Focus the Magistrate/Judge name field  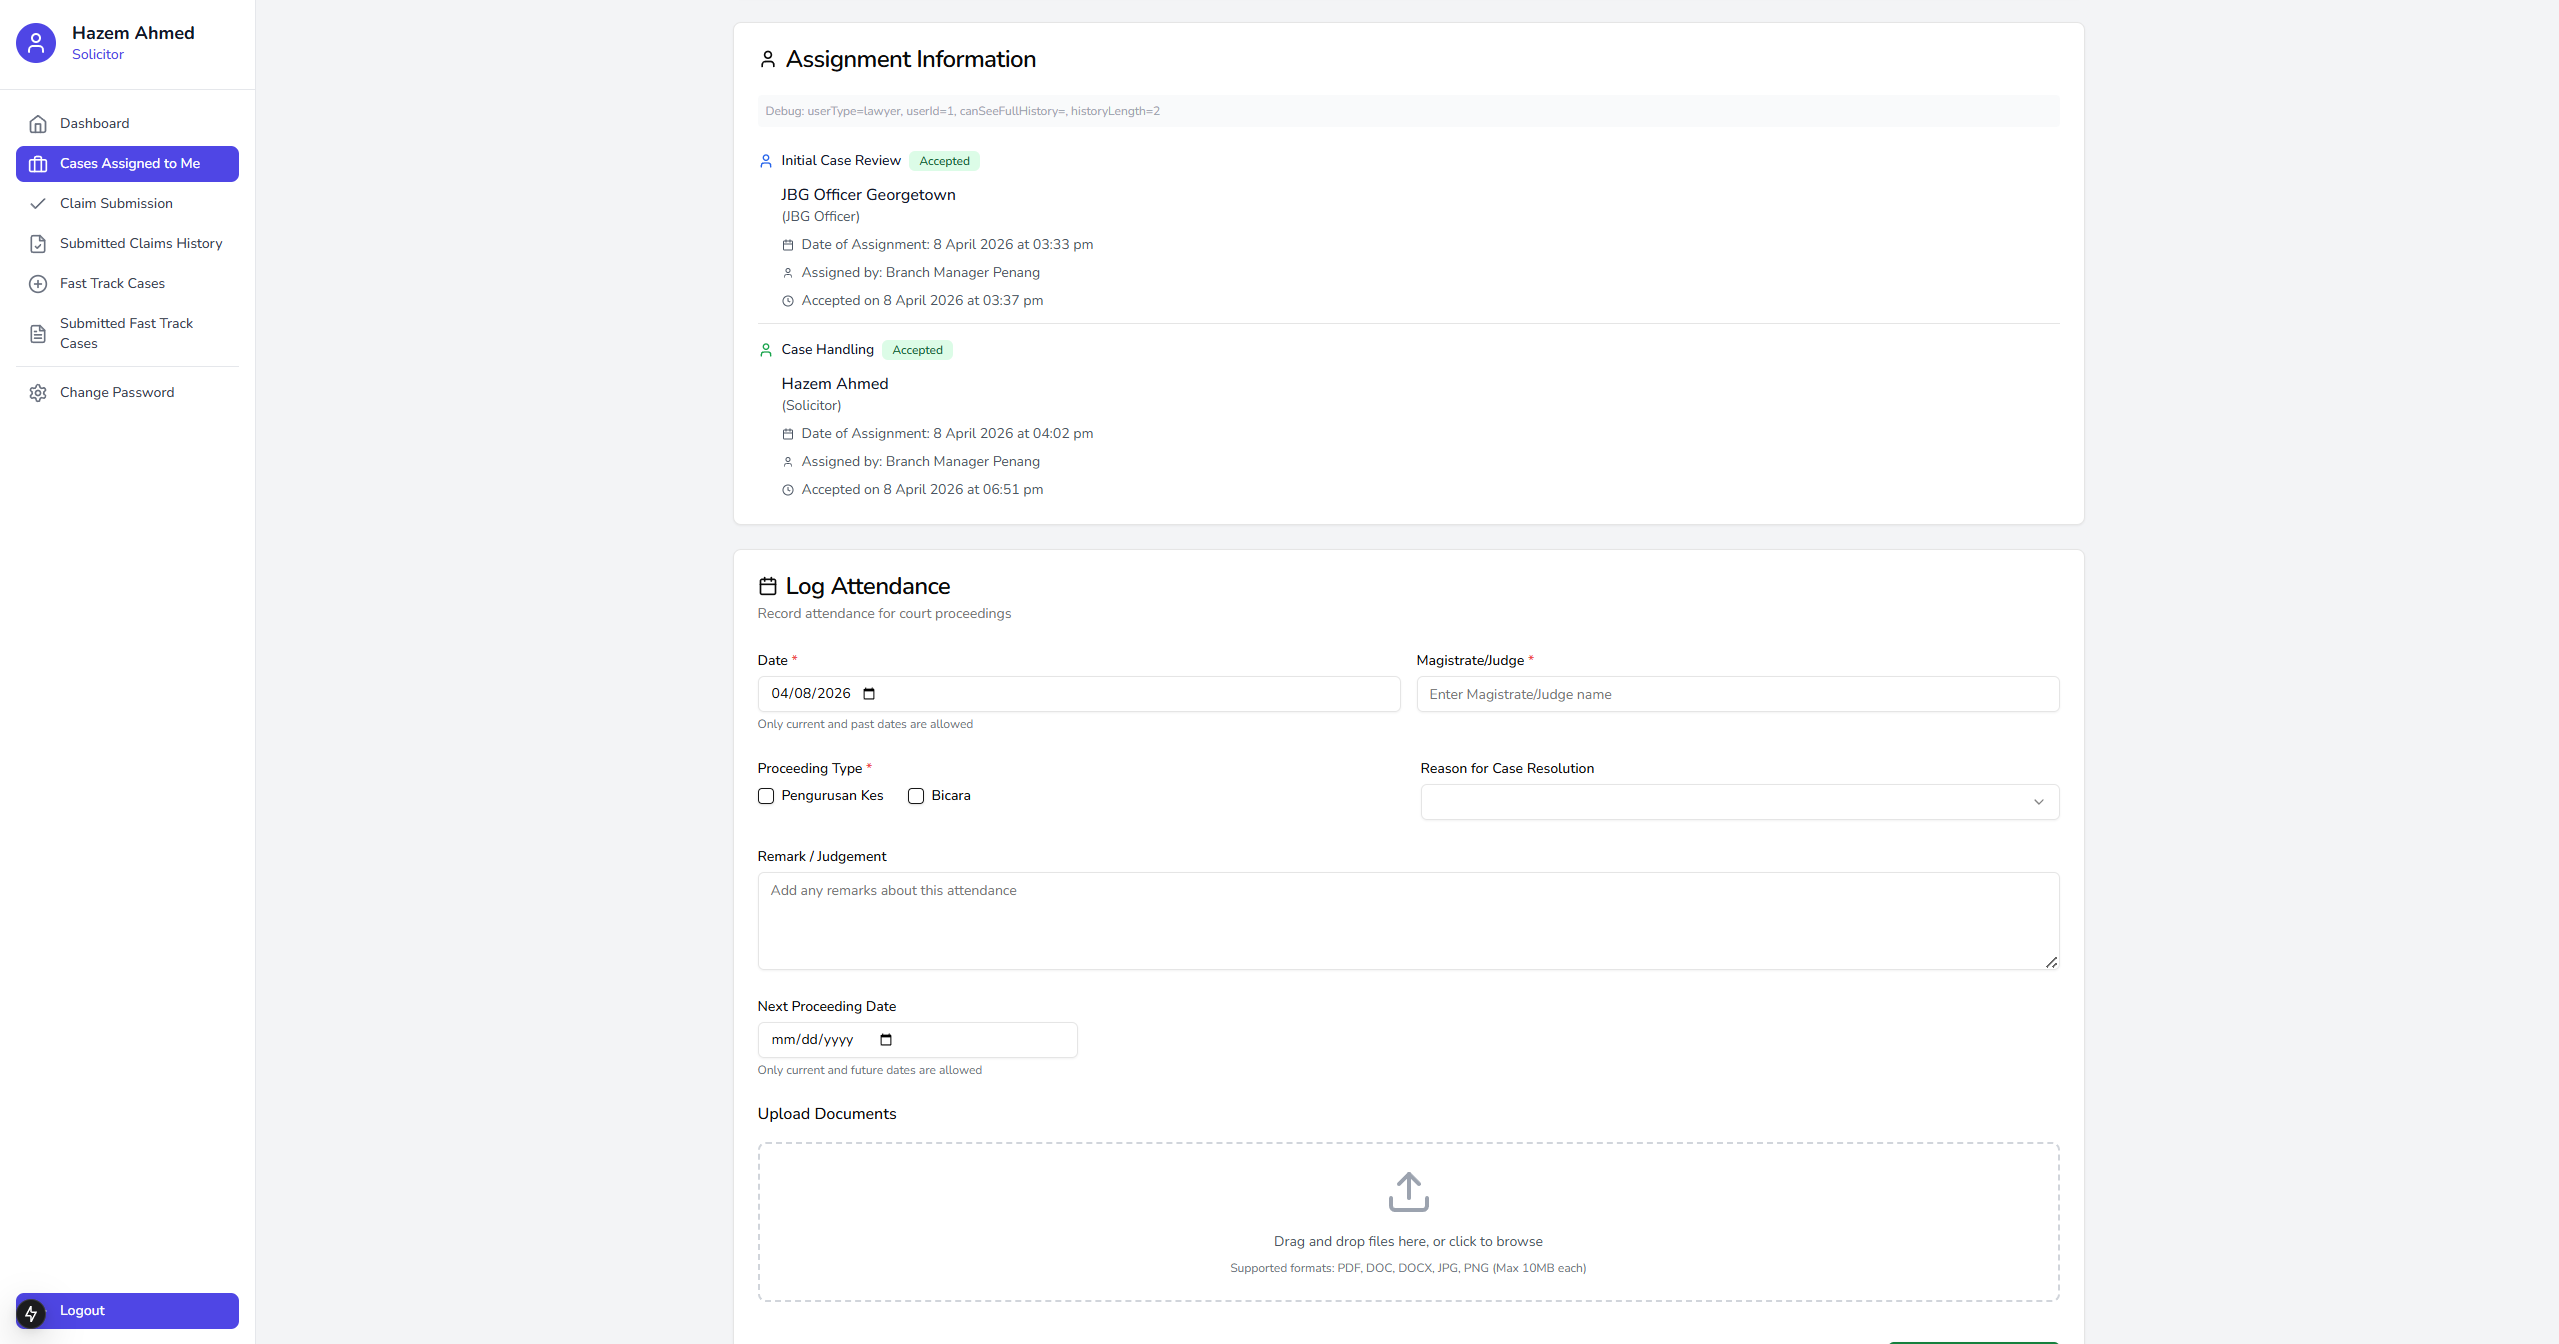pos(1737,694)
